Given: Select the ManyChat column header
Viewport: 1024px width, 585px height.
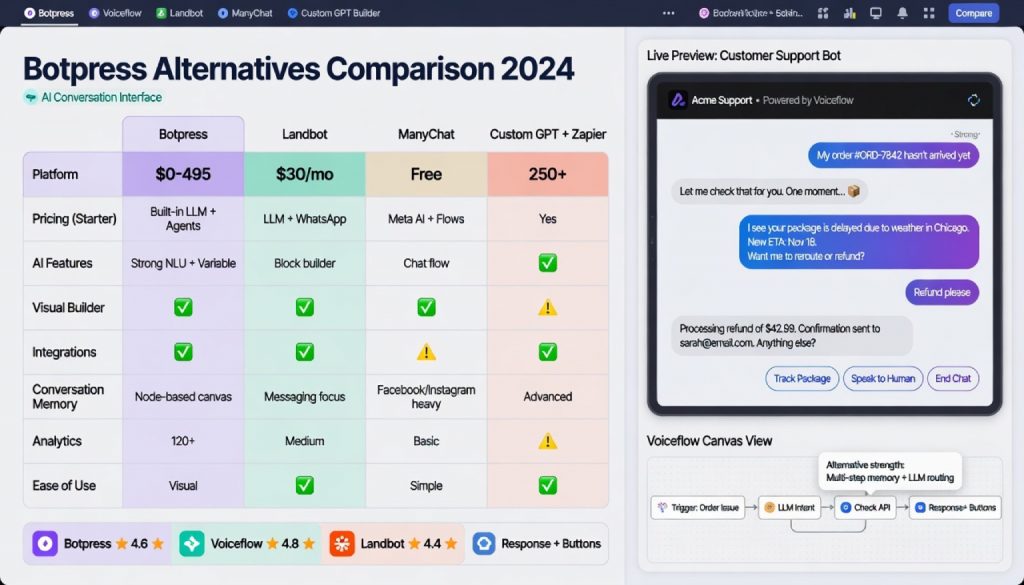Looking at the screenshot, I should coord(426,134).
